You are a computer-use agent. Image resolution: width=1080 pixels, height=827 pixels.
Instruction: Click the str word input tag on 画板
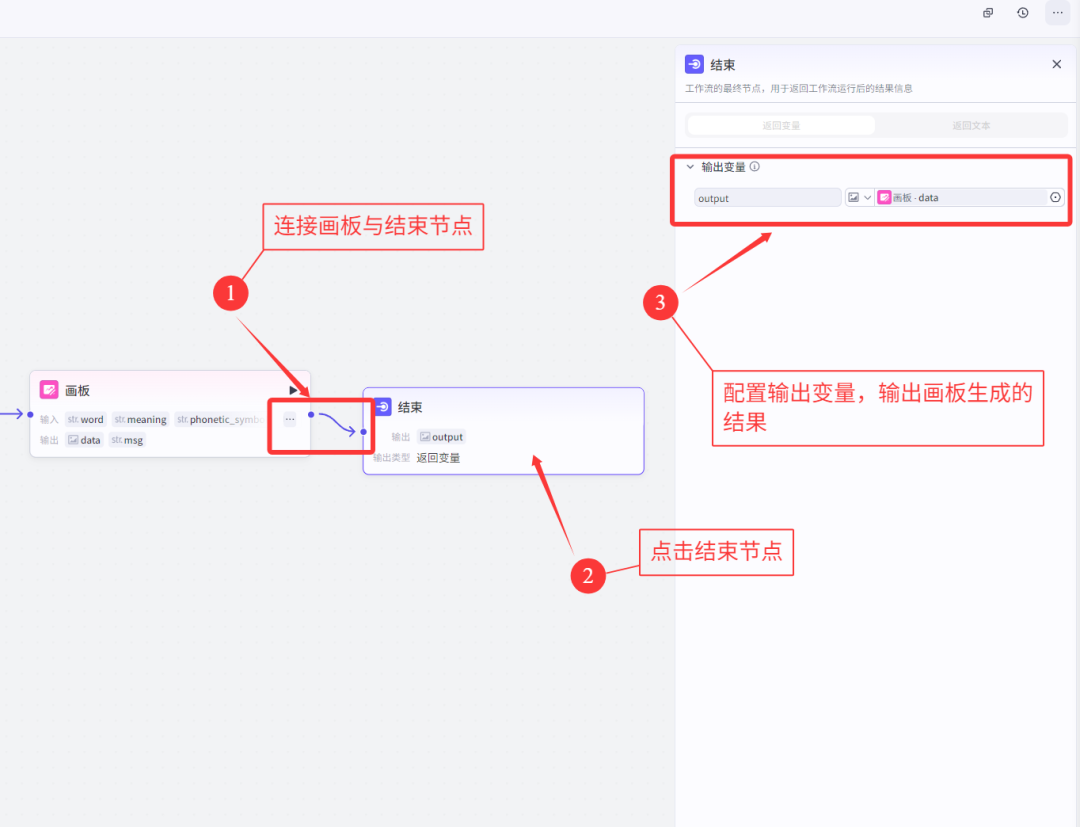pos(86,419)
